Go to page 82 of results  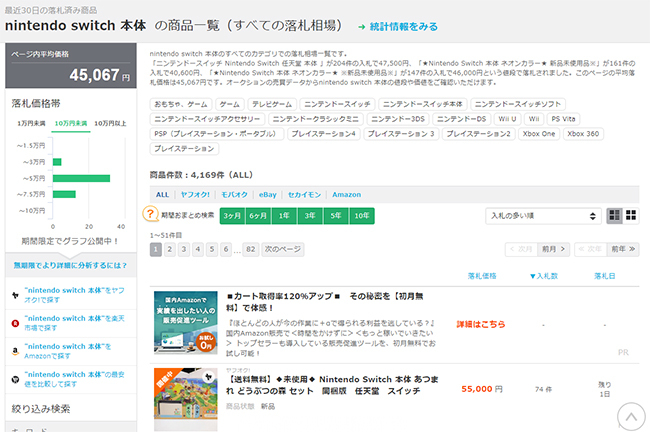coord(250,248)
